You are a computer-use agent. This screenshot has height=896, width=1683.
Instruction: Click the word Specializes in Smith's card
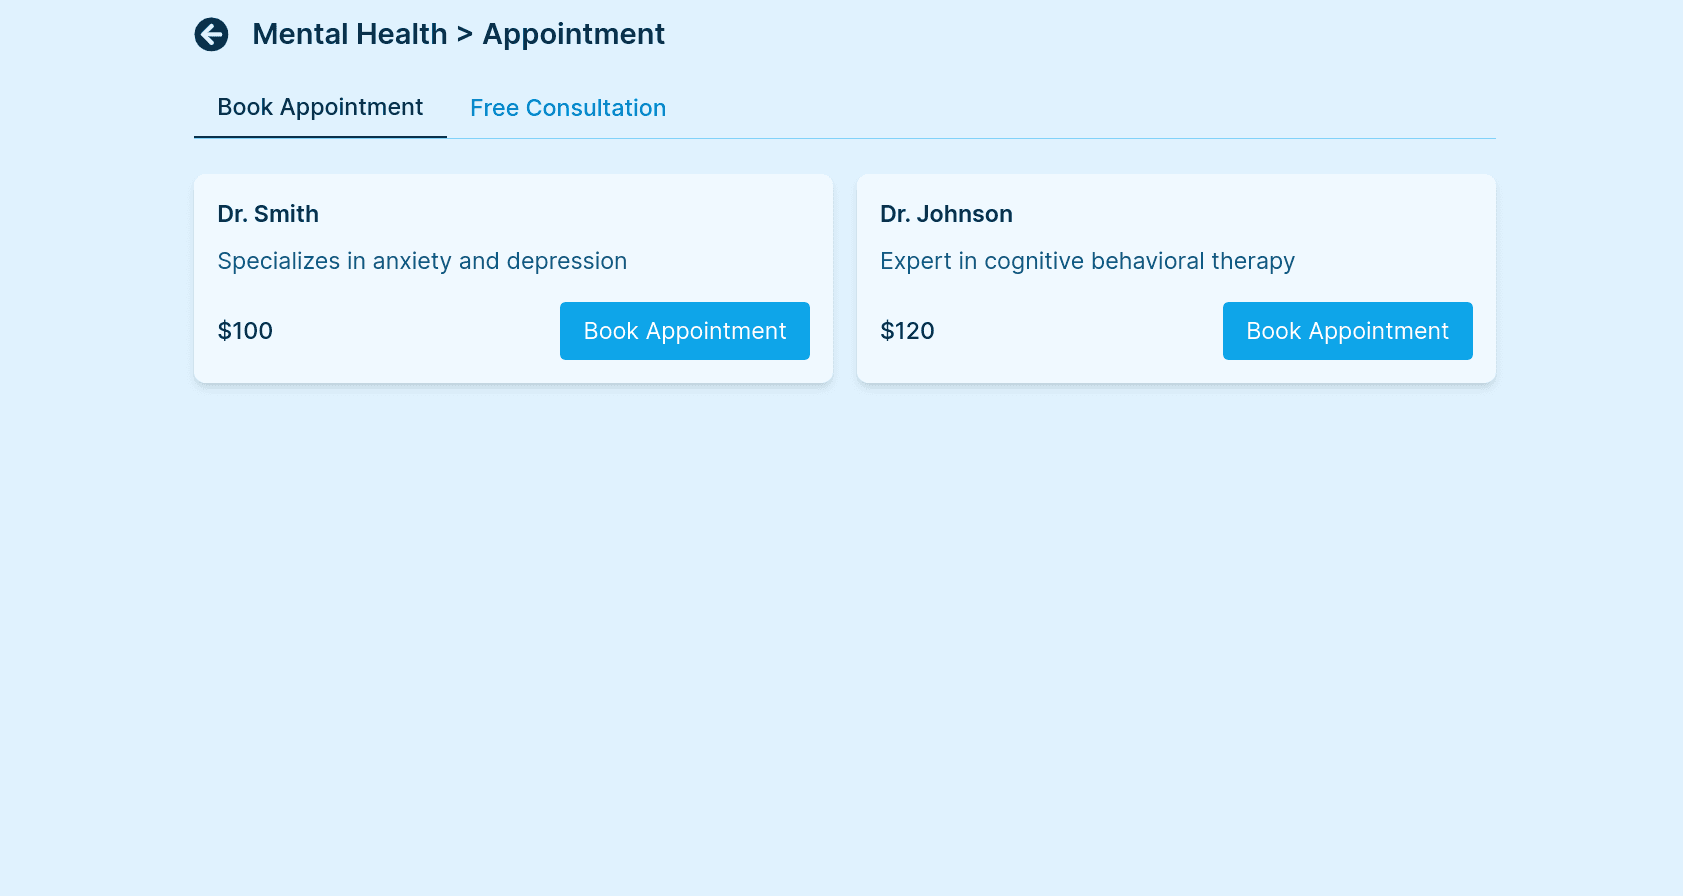pyautogui.click(x=279, y=261)
